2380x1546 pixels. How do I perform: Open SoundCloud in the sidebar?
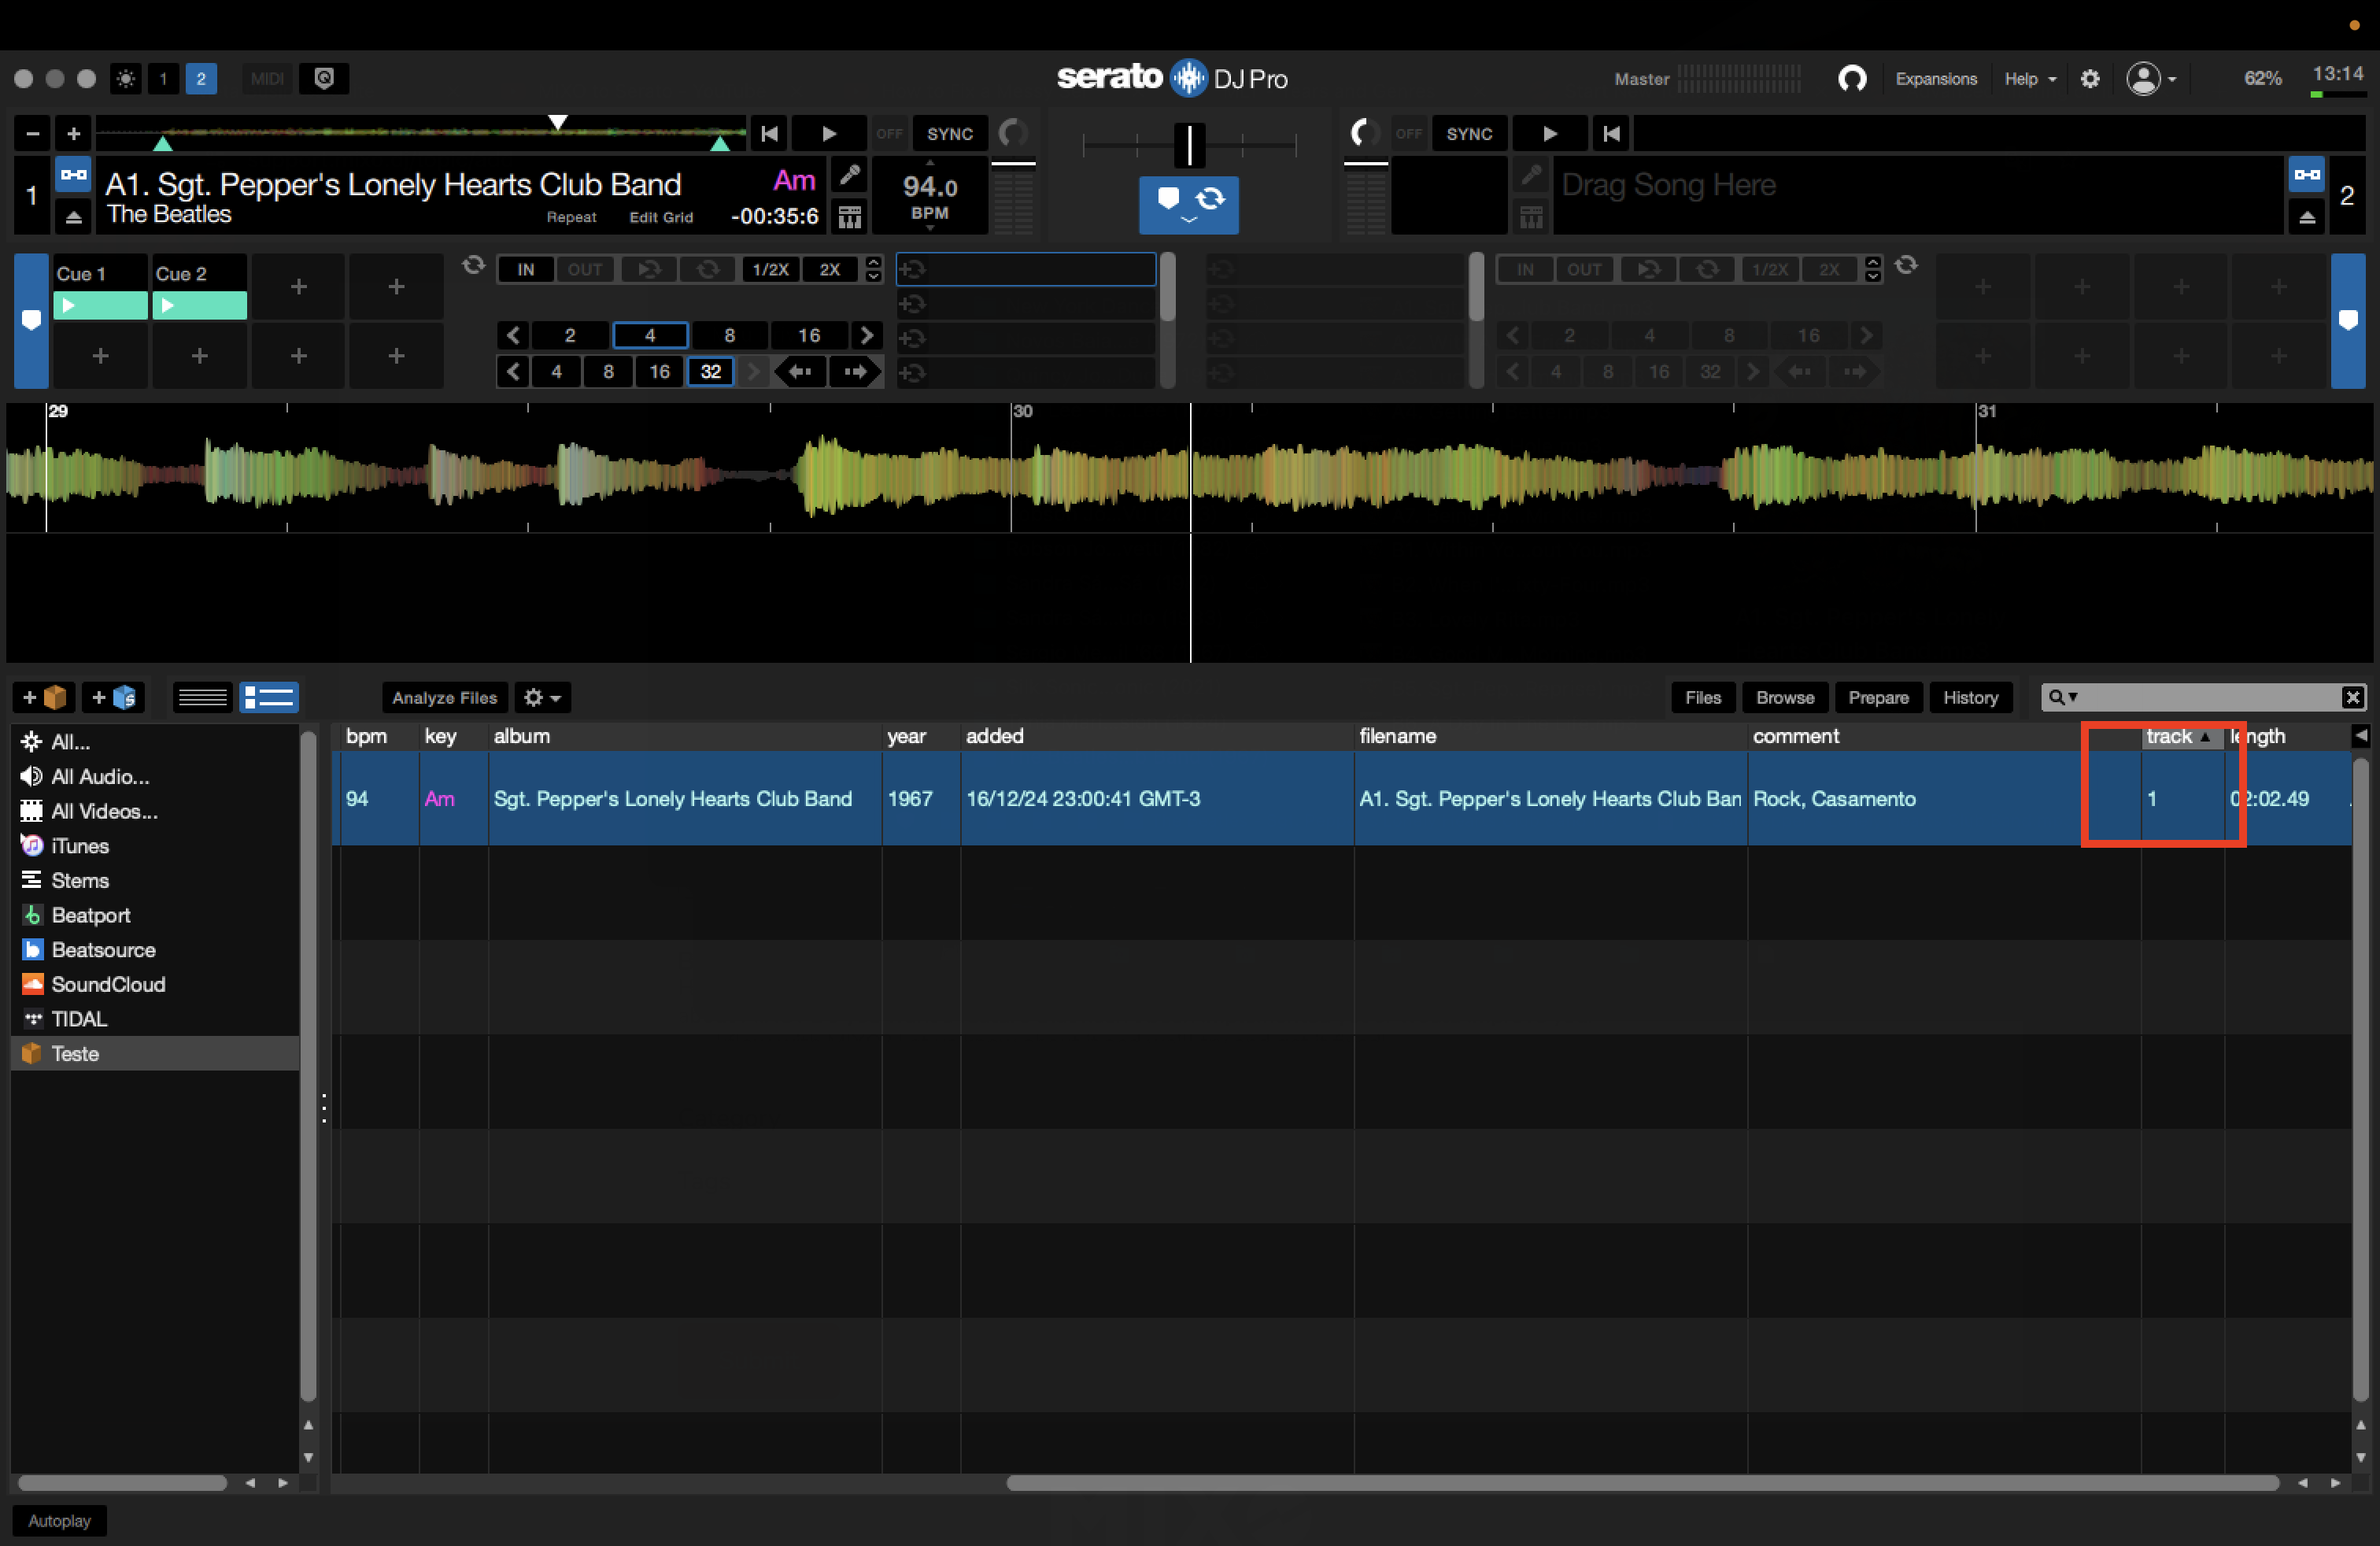[x=107, y=984]
